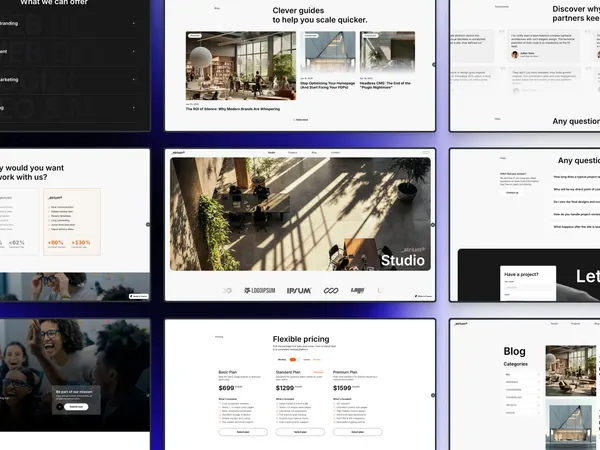Expand the 'Do I own the final designs' question

tap(576, 202)
